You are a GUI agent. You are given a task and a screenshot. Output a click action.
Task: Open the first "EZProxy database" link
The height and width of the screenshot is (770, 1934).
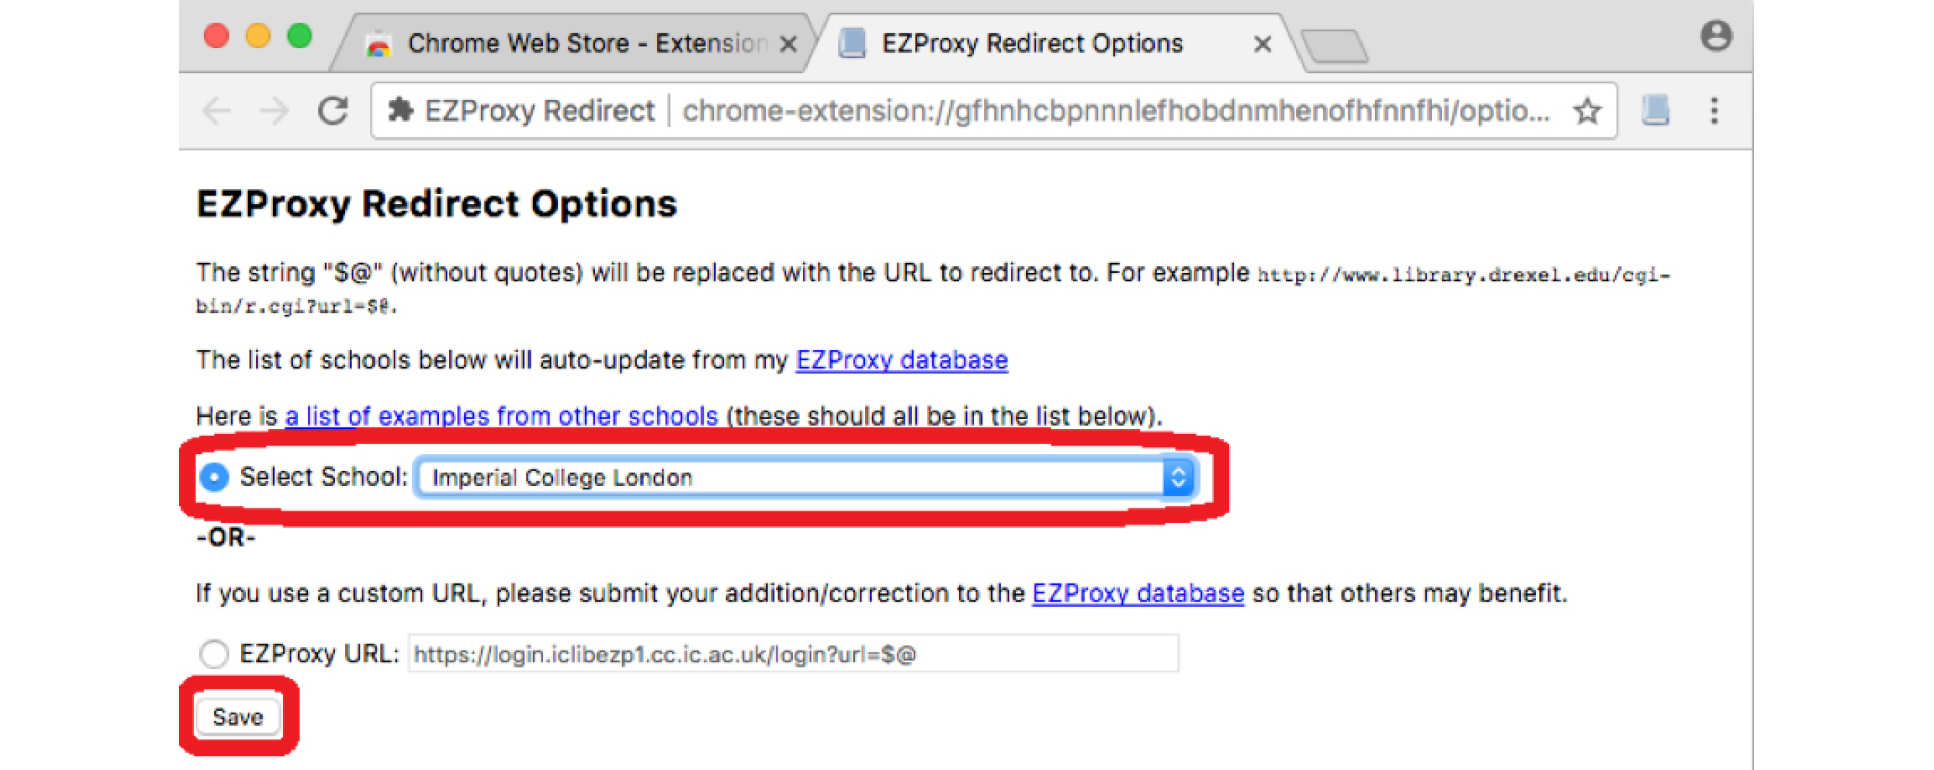901,360
